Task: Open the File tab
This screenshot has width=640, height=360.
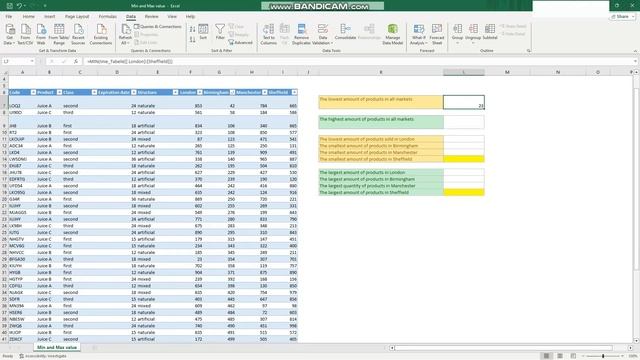Action: [x=9, y=17]
